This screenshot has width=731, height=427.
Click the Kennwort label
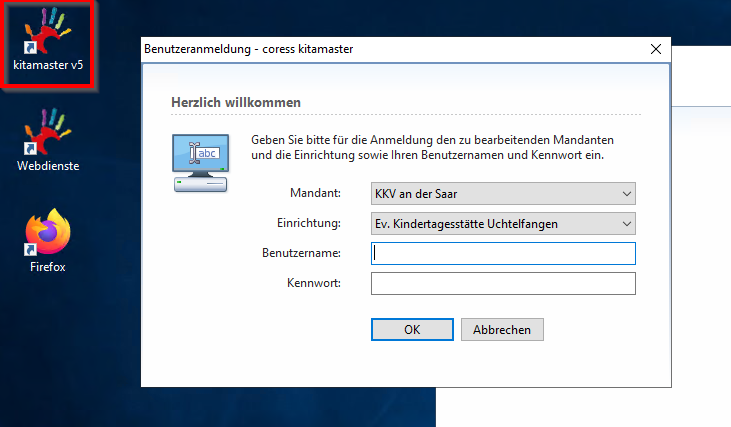pos(314,283)
